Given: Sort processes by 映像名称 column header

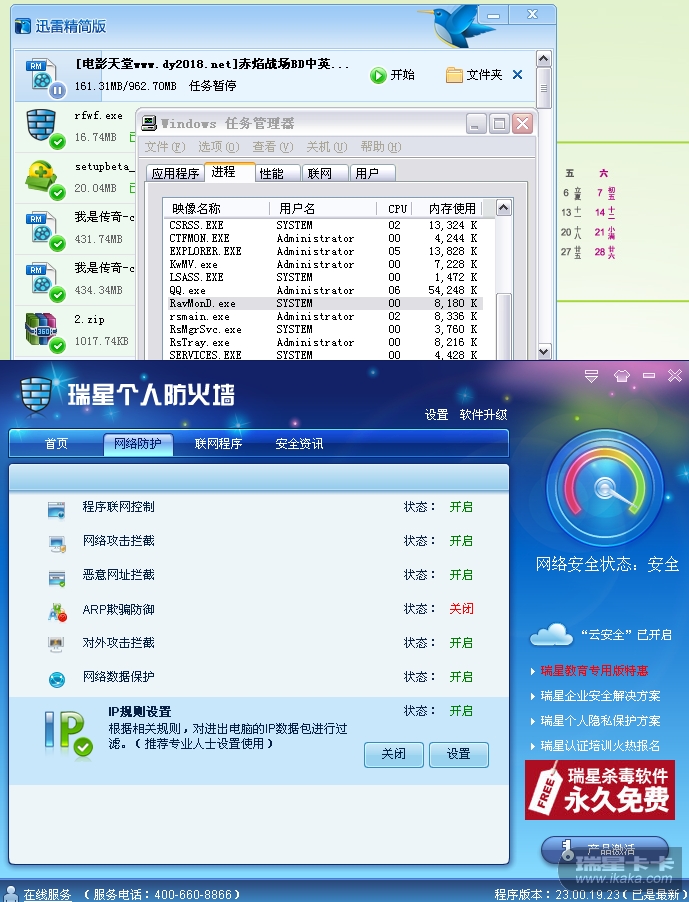Looking at the screenshot, I should click(216, 208).
